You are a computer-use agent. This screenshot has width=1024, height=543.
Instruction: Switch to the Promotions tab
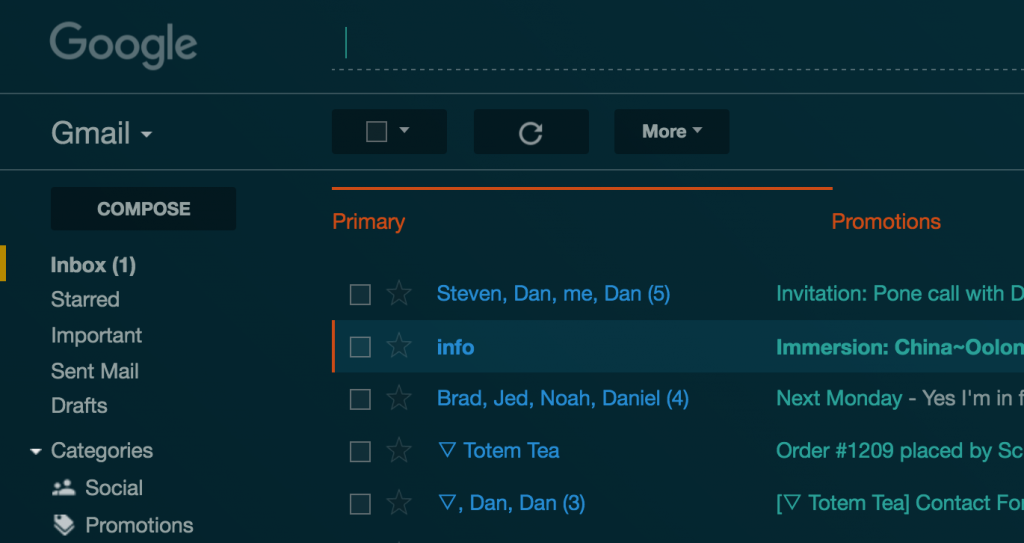click(886, 222)
